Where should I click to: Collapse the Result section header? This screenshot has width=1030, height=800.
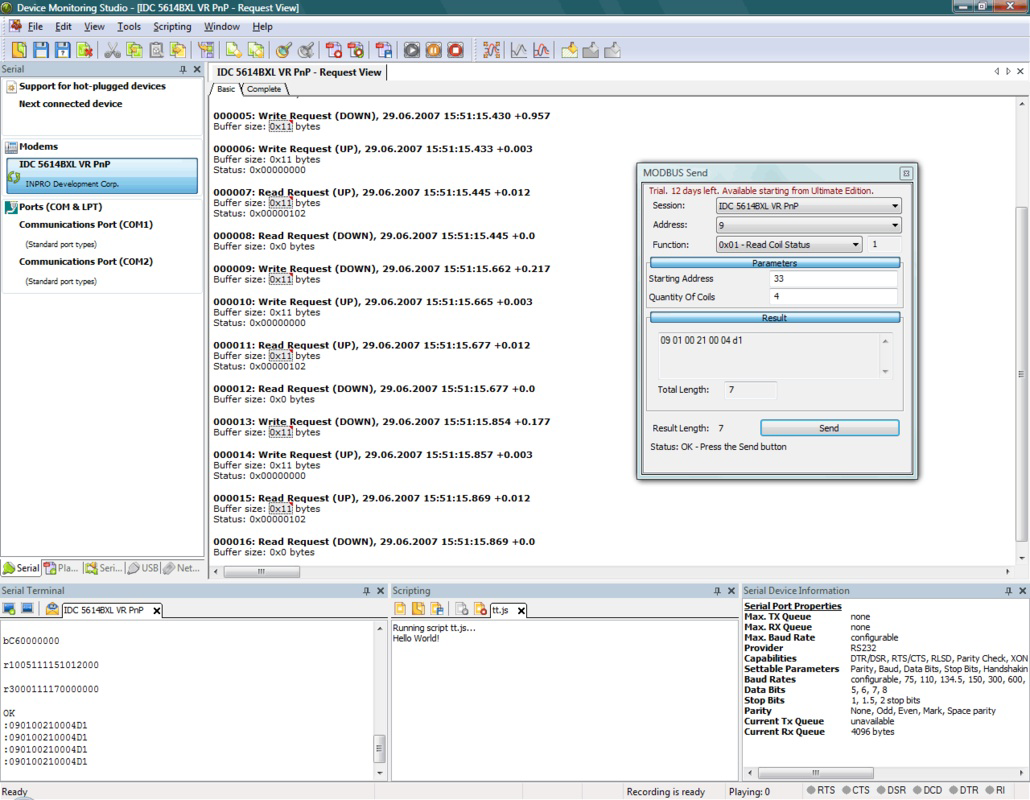[x=774, y=318]
